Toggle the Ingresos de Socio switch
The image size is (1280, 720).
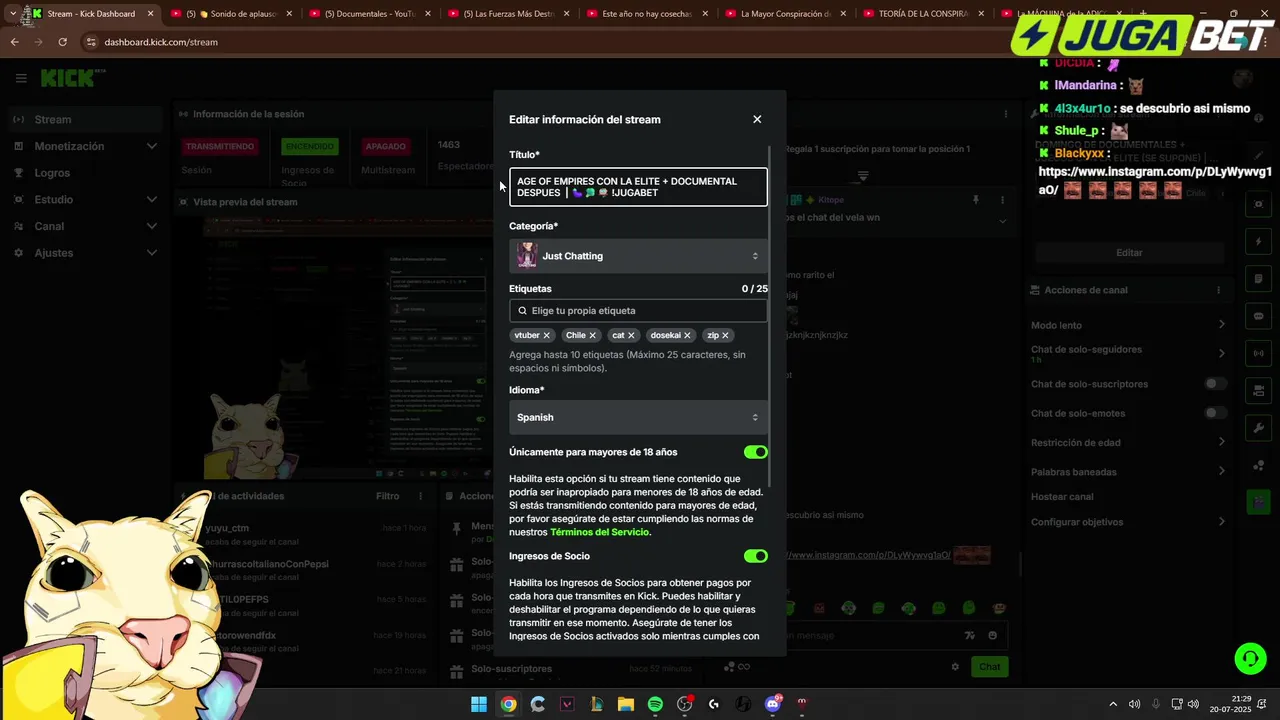755,556
